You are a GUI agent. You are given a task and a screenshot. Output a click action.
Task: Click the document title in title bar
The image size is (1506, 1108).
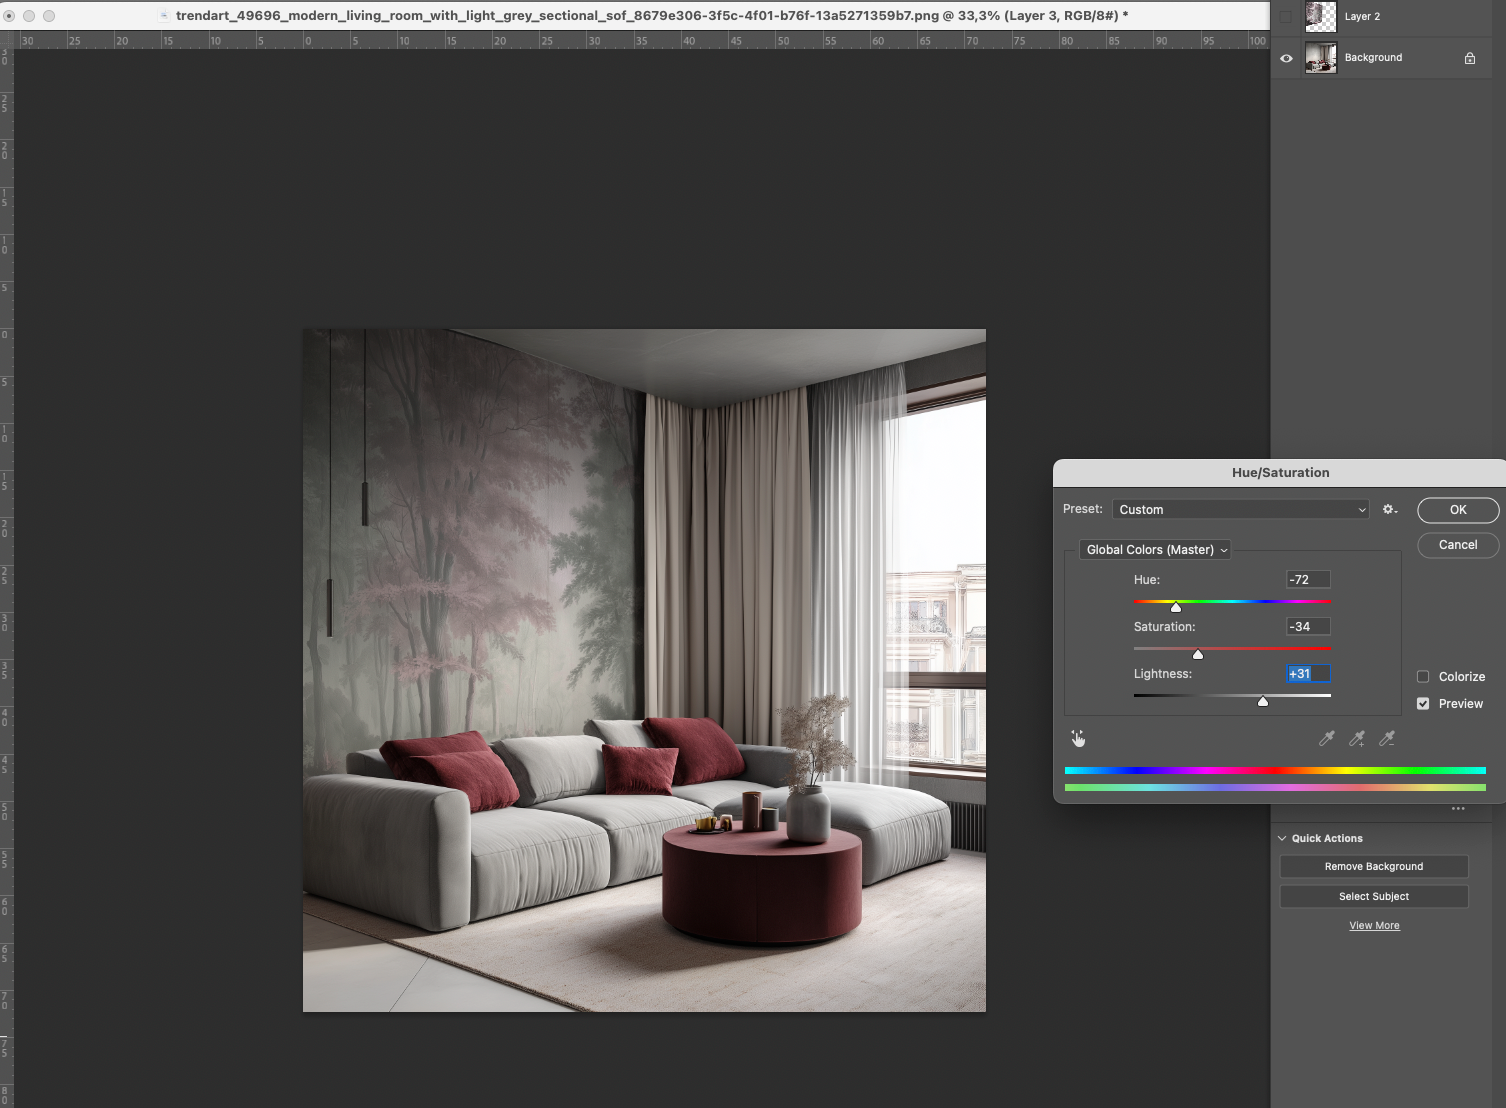coord(652,16)
